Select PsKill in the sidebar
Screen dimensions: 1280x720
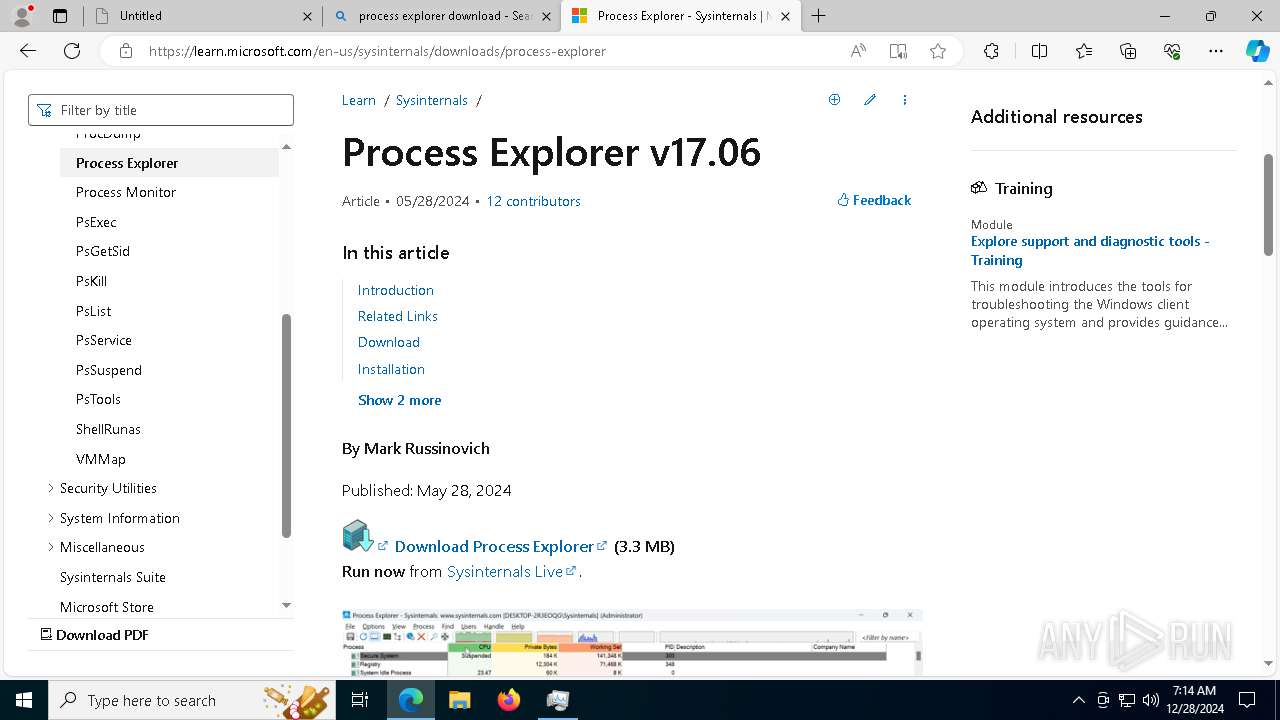point(91,281)
